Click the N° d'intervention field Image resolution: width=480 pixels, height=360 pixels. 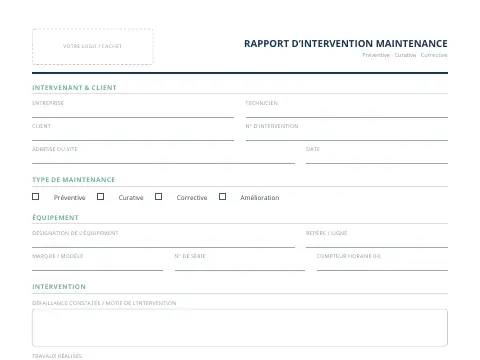(347, 136)
